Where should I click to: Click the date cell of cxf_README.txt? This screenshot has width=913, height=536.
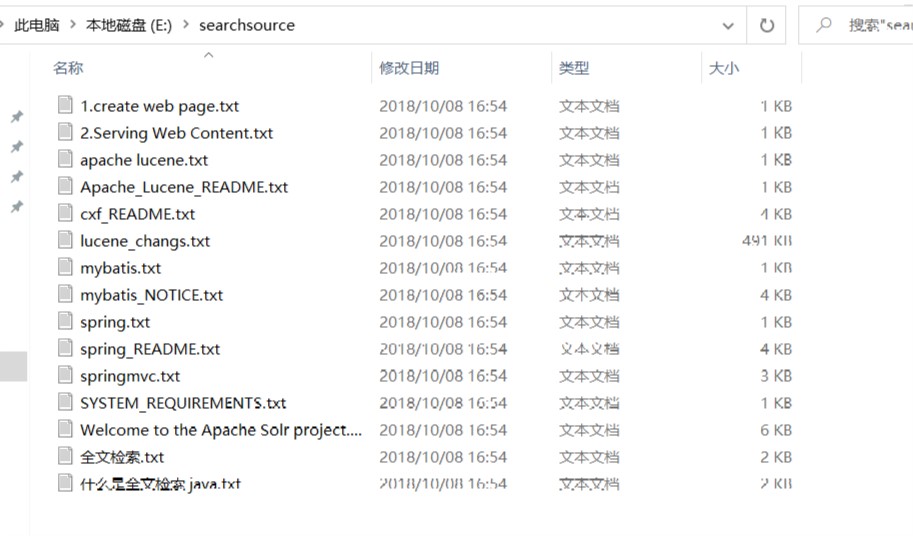click(443, 214)
